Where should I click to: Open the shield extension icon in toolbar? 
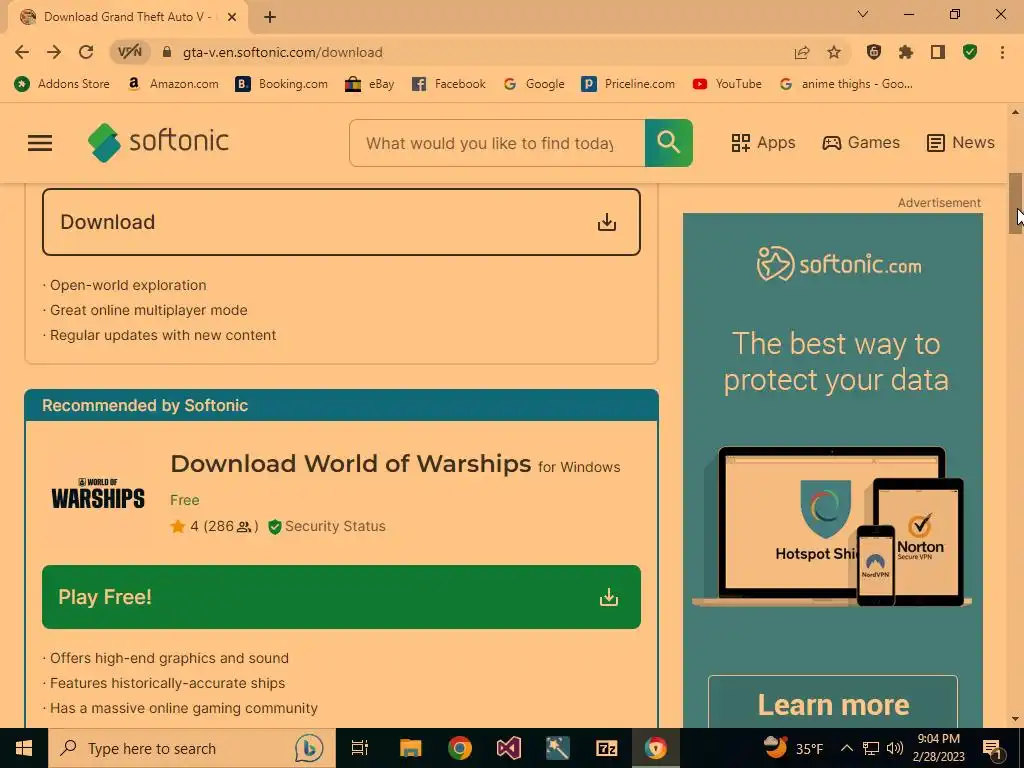pyautogui.click(x=874, y=52)
